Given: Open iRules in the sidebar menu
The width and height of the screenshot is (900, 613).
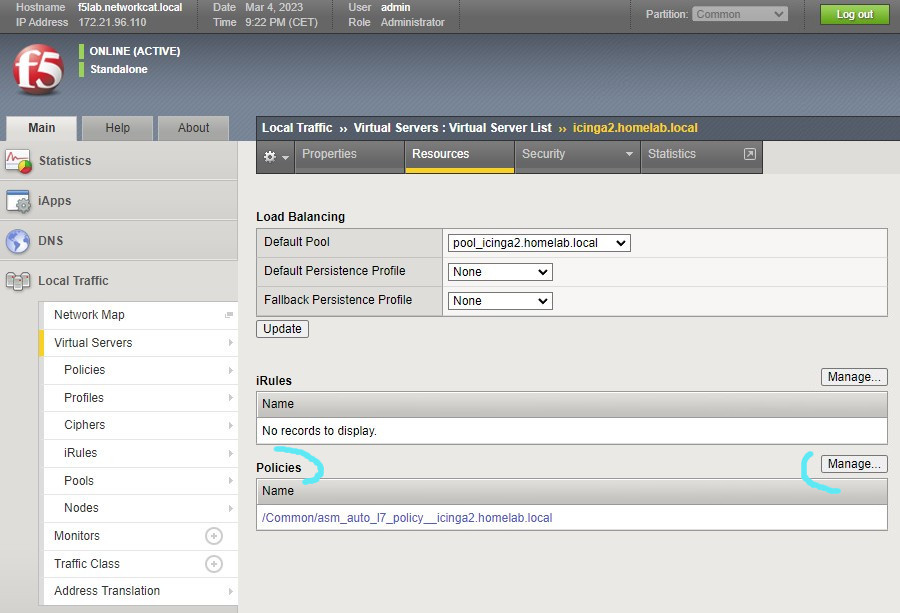Looking at the screenshot, I should pyautogui.click(x=80, y=453).
